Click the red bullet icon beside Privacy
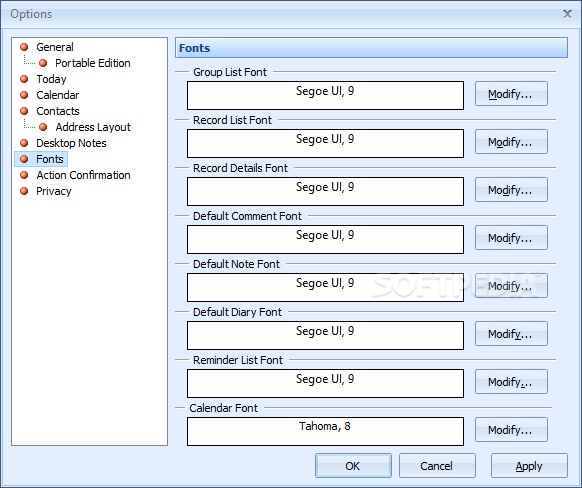 pos(24,191)
